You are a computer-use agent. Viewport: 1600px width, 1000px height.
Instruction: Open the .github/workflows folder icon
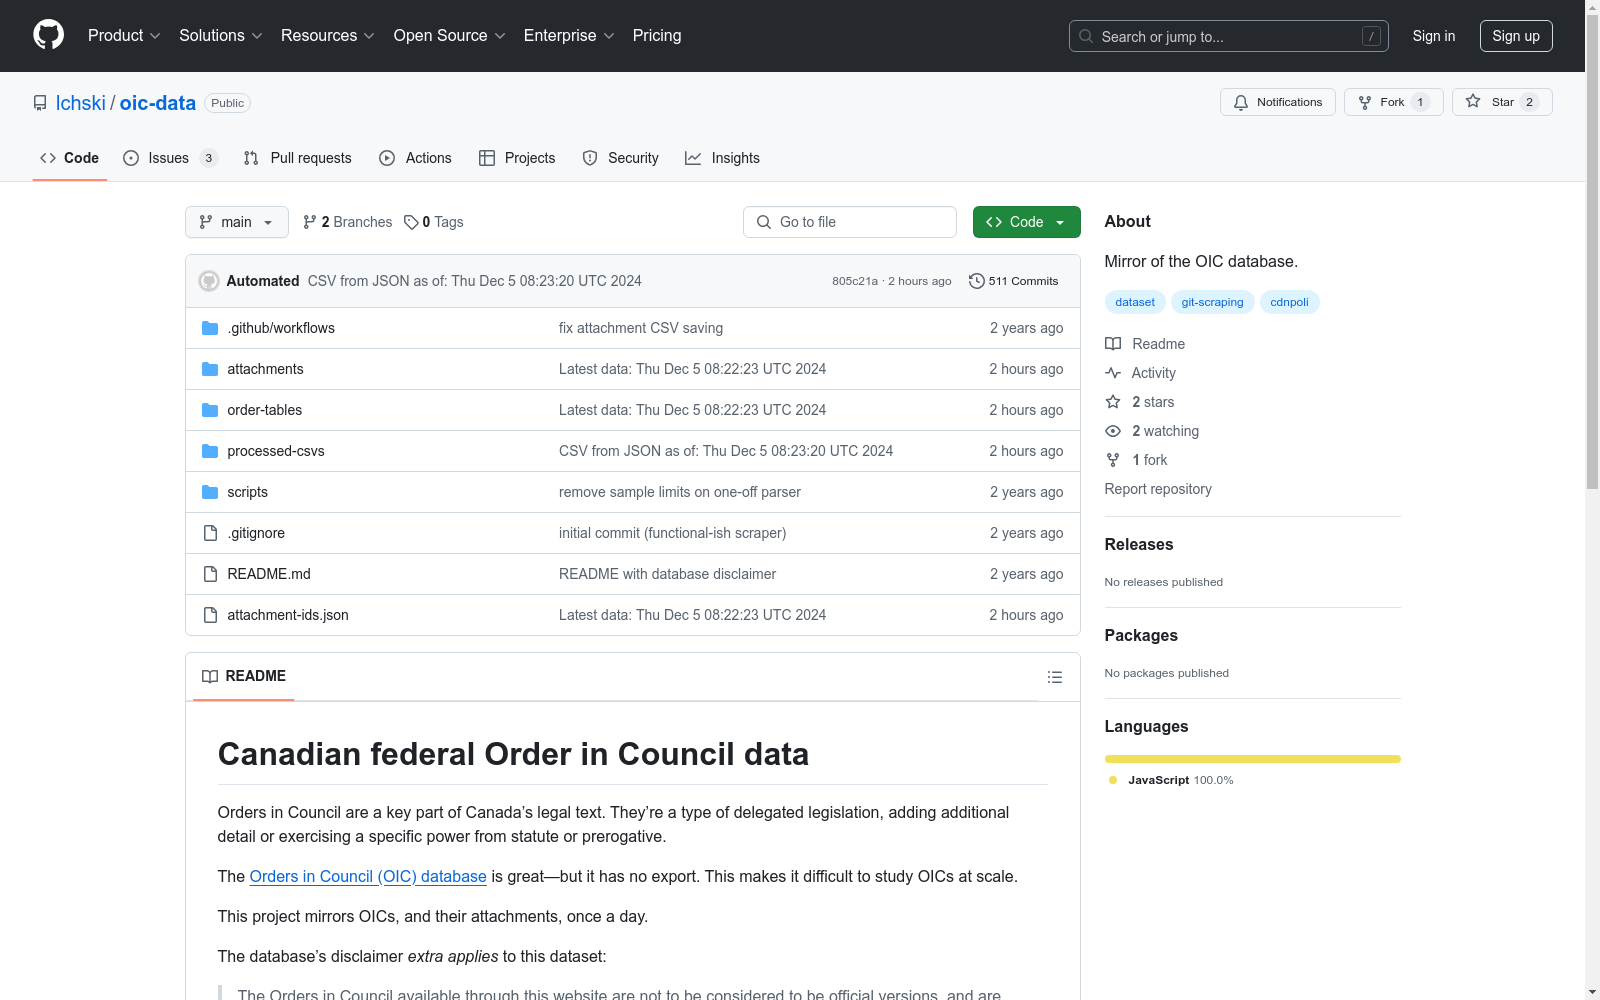click(x=210, y=328)
